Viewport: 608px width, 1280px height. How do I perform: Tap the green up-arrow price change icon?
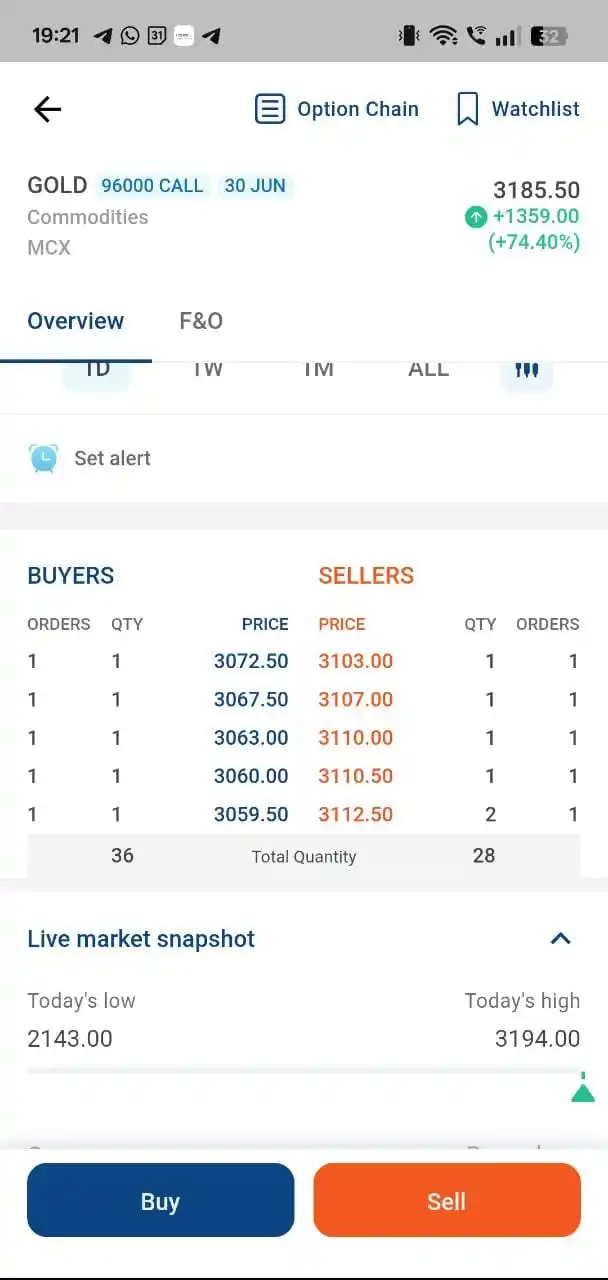point(476,216)
